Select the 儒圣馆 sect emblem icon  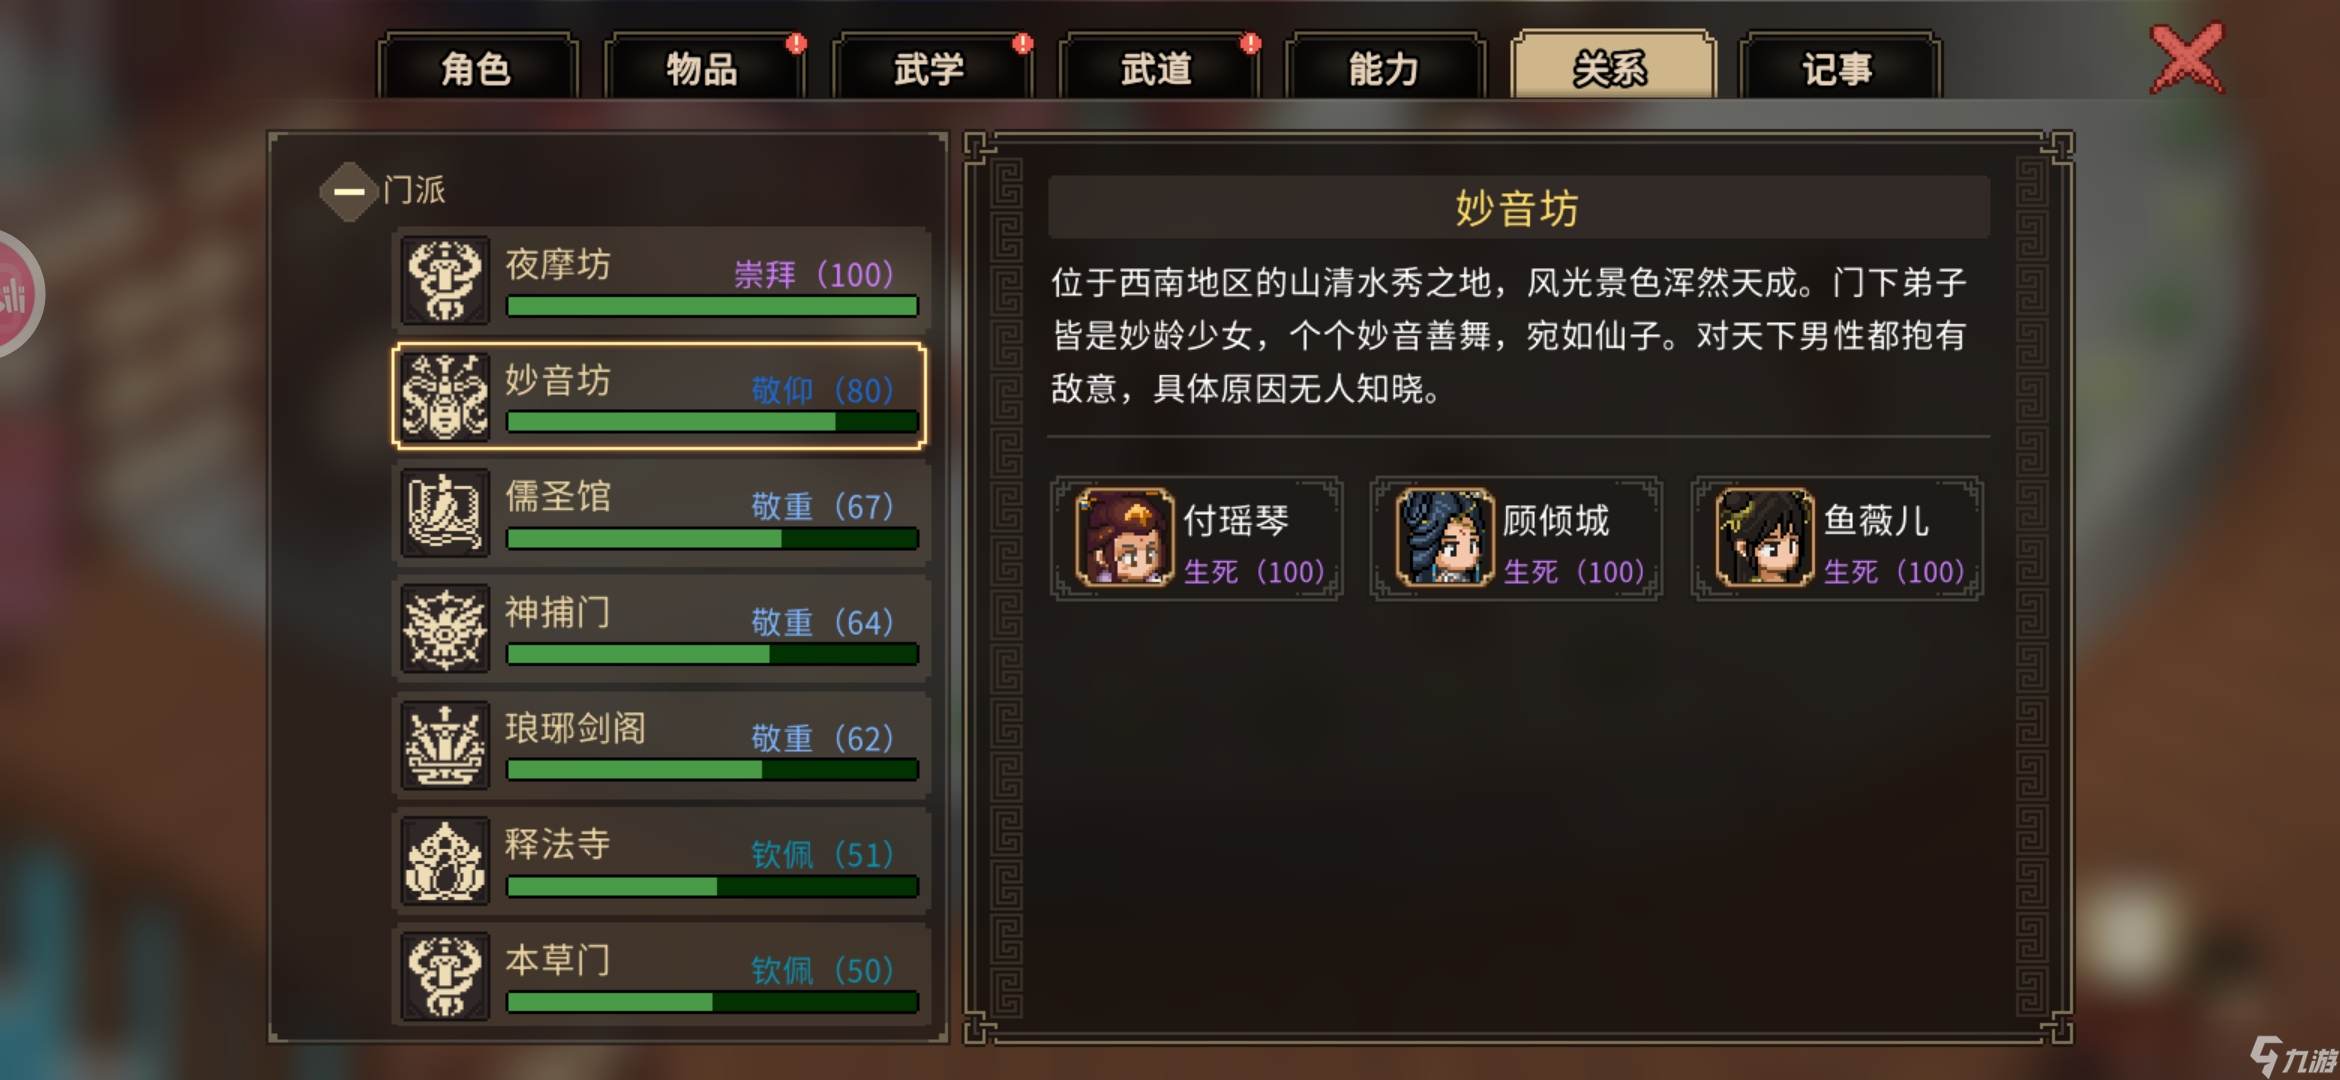445,512
